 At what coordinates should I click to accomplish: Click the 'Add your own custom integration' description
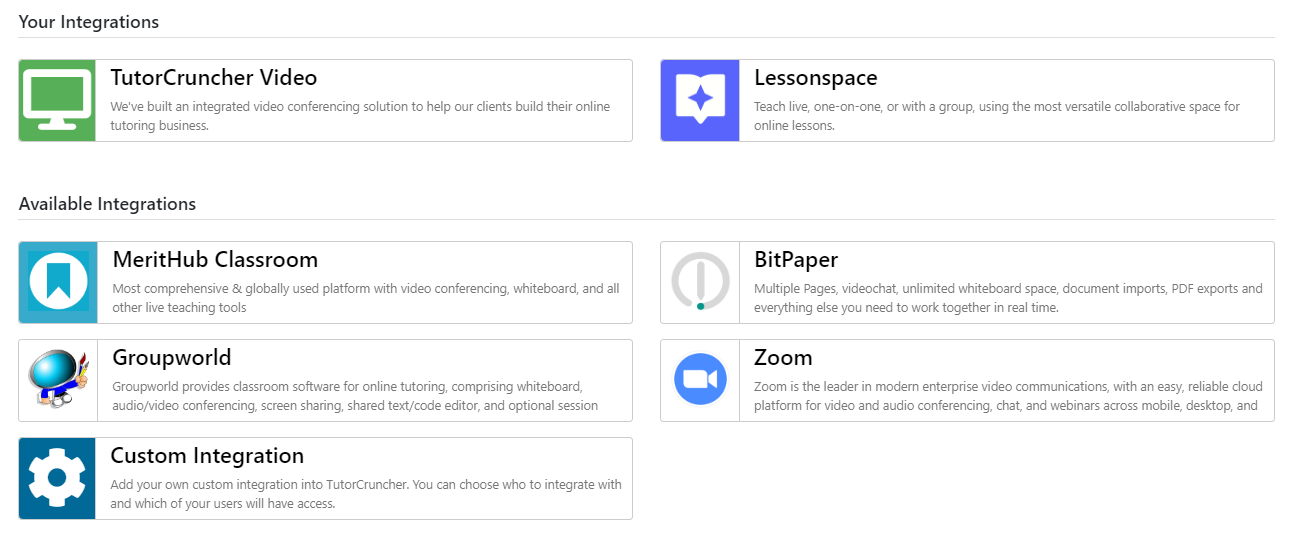point(366,494)
